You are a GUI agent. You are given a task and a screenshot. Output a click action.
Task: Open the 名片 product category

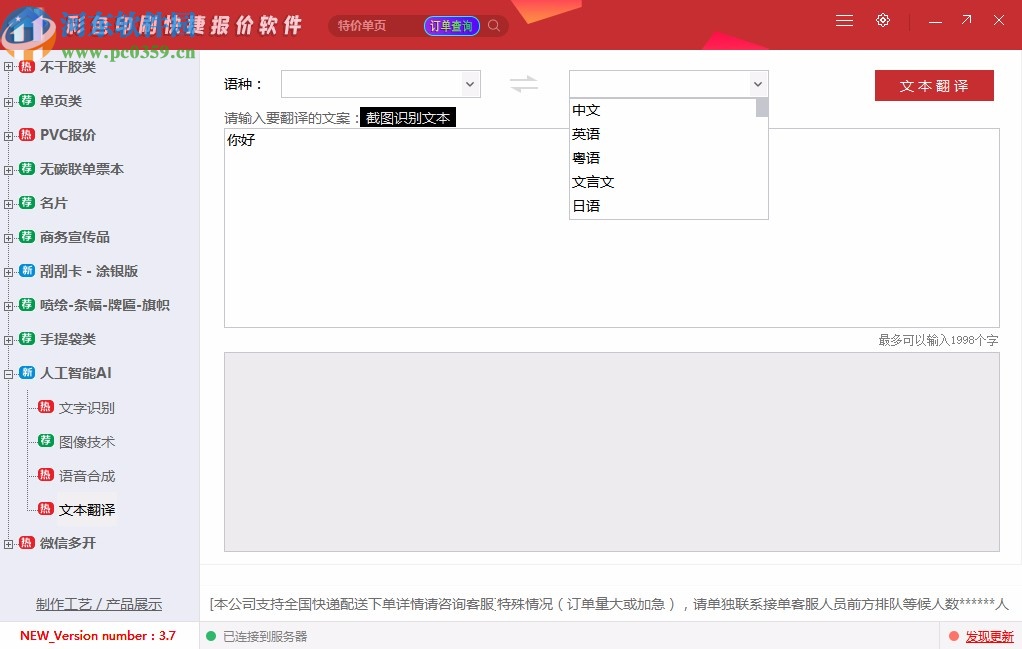click(x=55, y=202)
